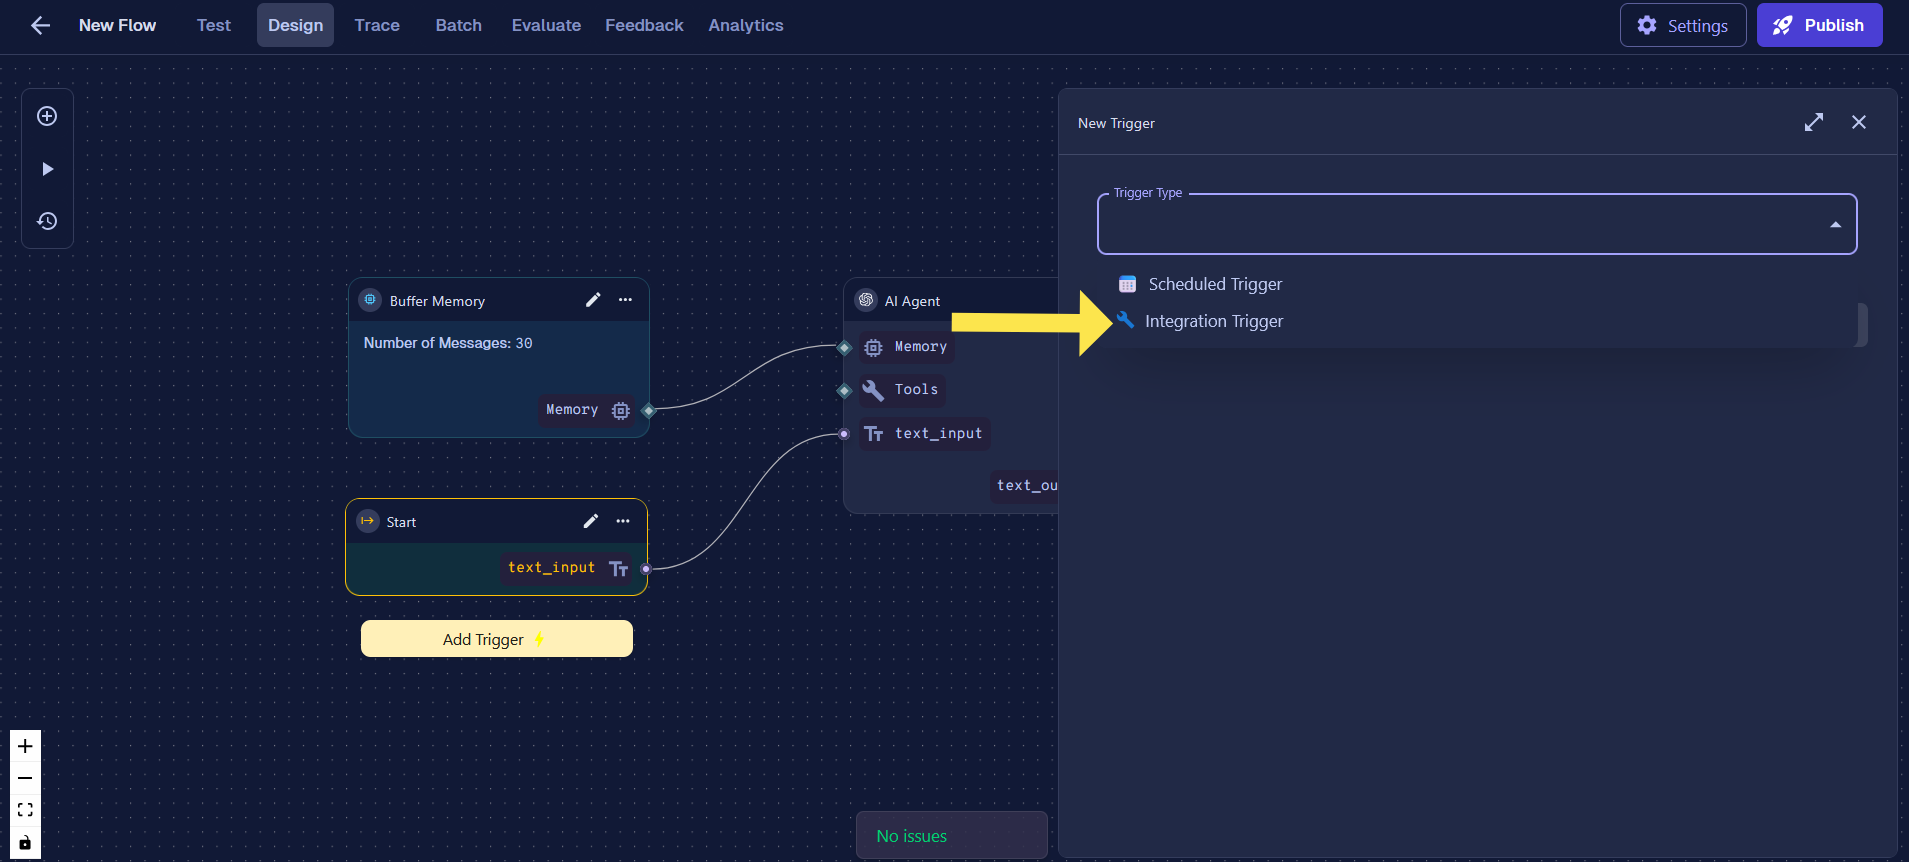Open the version history clock icon
The width and height of the screenshot is (1909, 862).
click(x=47, y=221)
